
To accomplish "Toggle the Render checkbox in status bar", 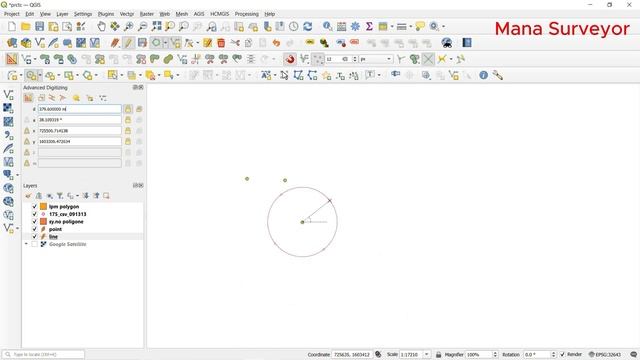I will (x=562, y=354).
